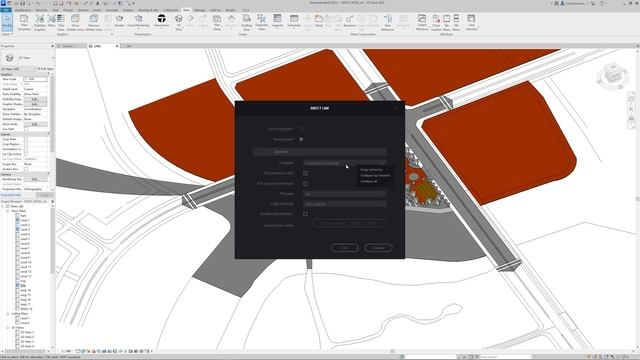Click the Filters ribbon icon
640x360 pixels.
[51, 20]
